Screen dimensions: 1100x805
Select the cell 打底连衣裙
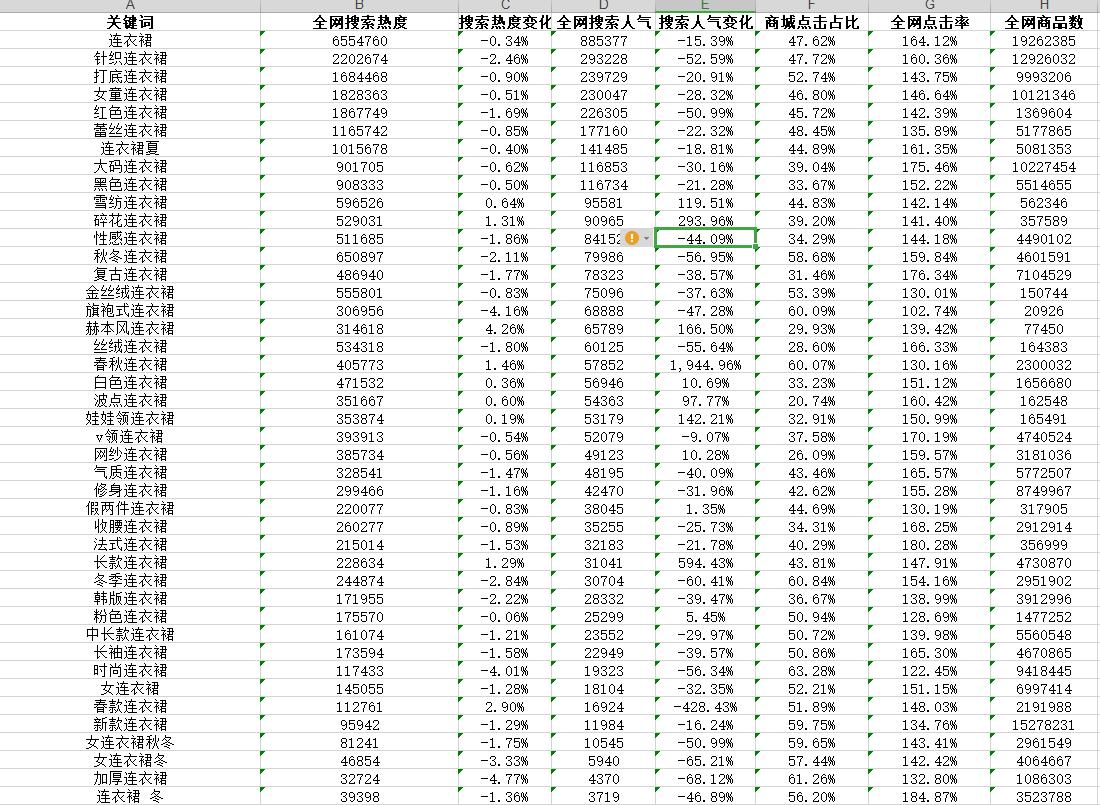click(x=130, y=76)
